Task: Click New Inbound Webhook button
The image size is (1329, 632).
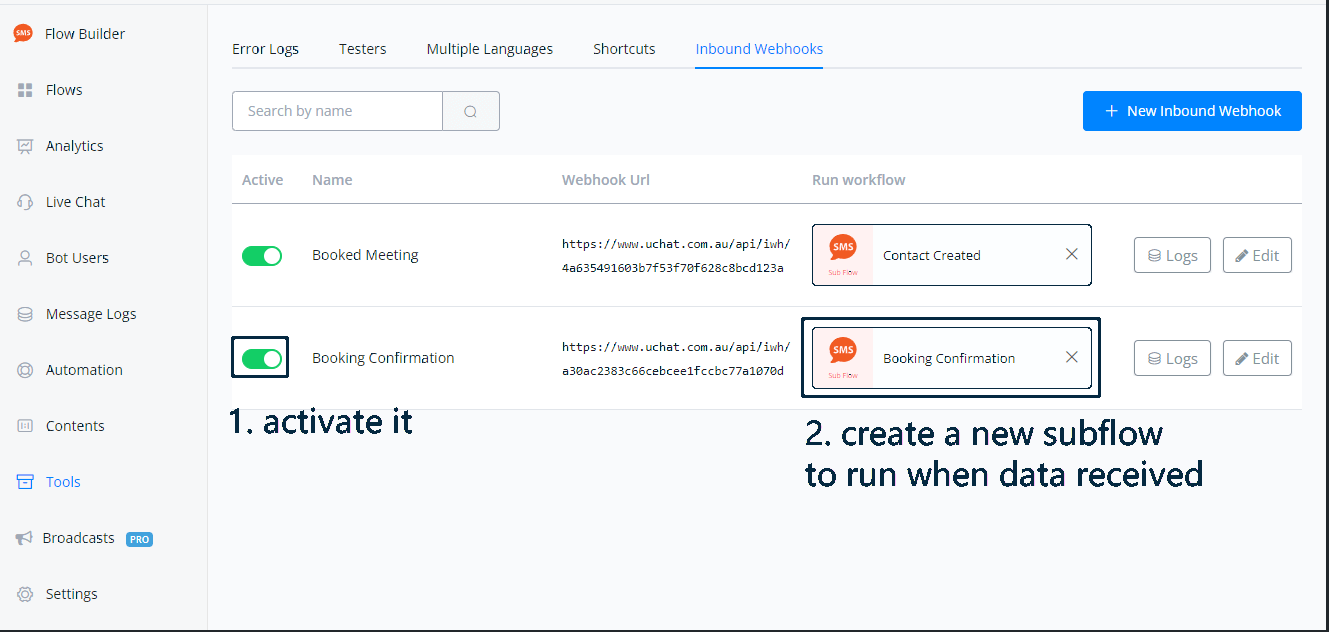Action: pyautogui.click(x=1192, y=111)
